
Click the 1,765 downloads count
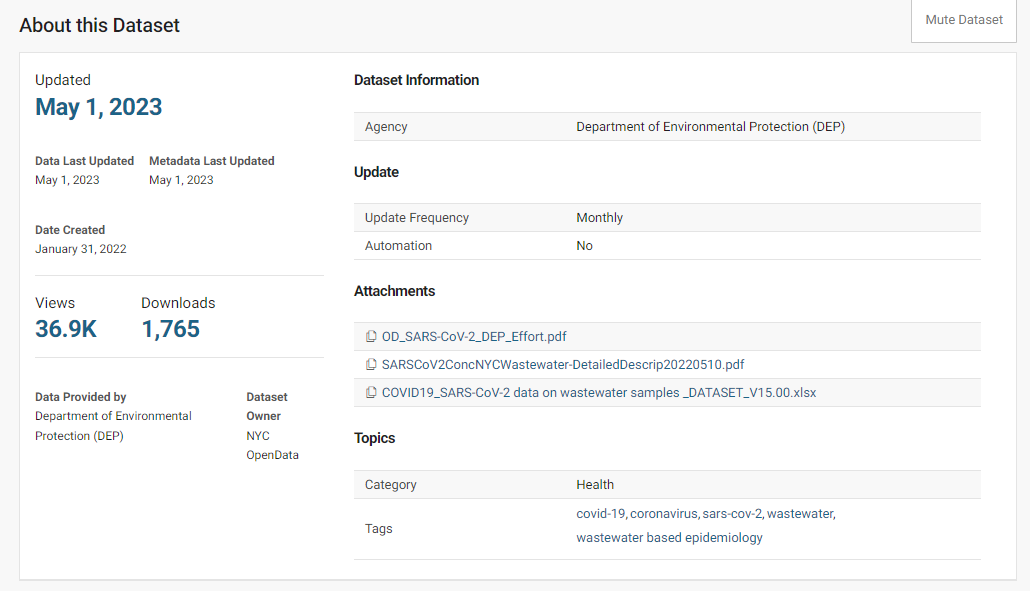click(x=170, y=329)
